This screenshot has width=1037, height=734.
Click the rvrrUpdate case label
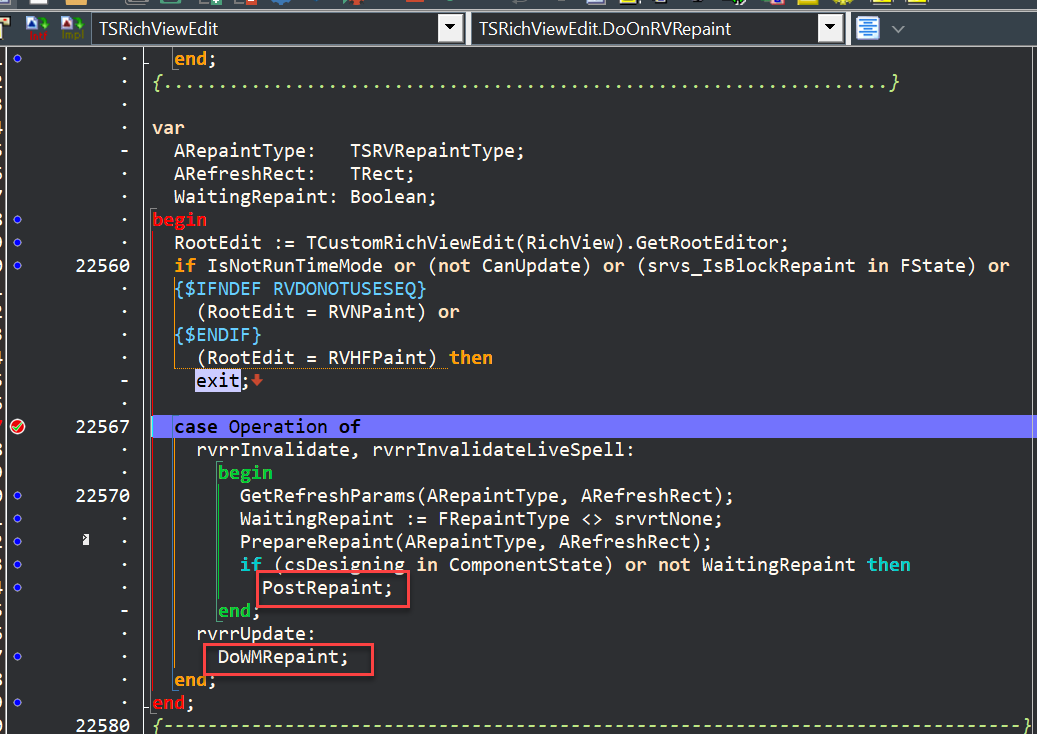(x=251, y=633)
